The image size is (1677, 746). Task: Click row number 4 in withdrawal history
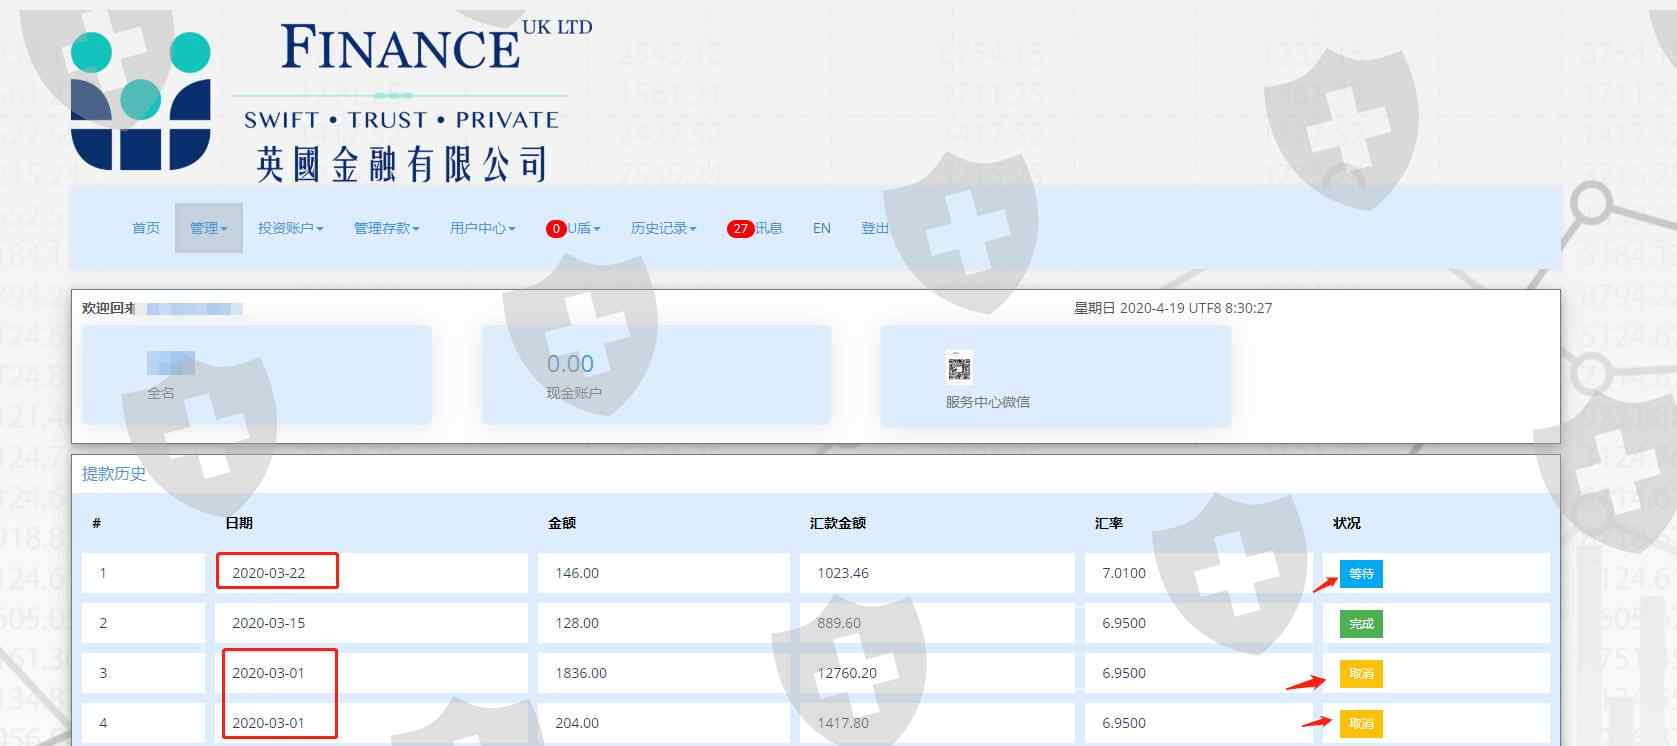[103, 723]
